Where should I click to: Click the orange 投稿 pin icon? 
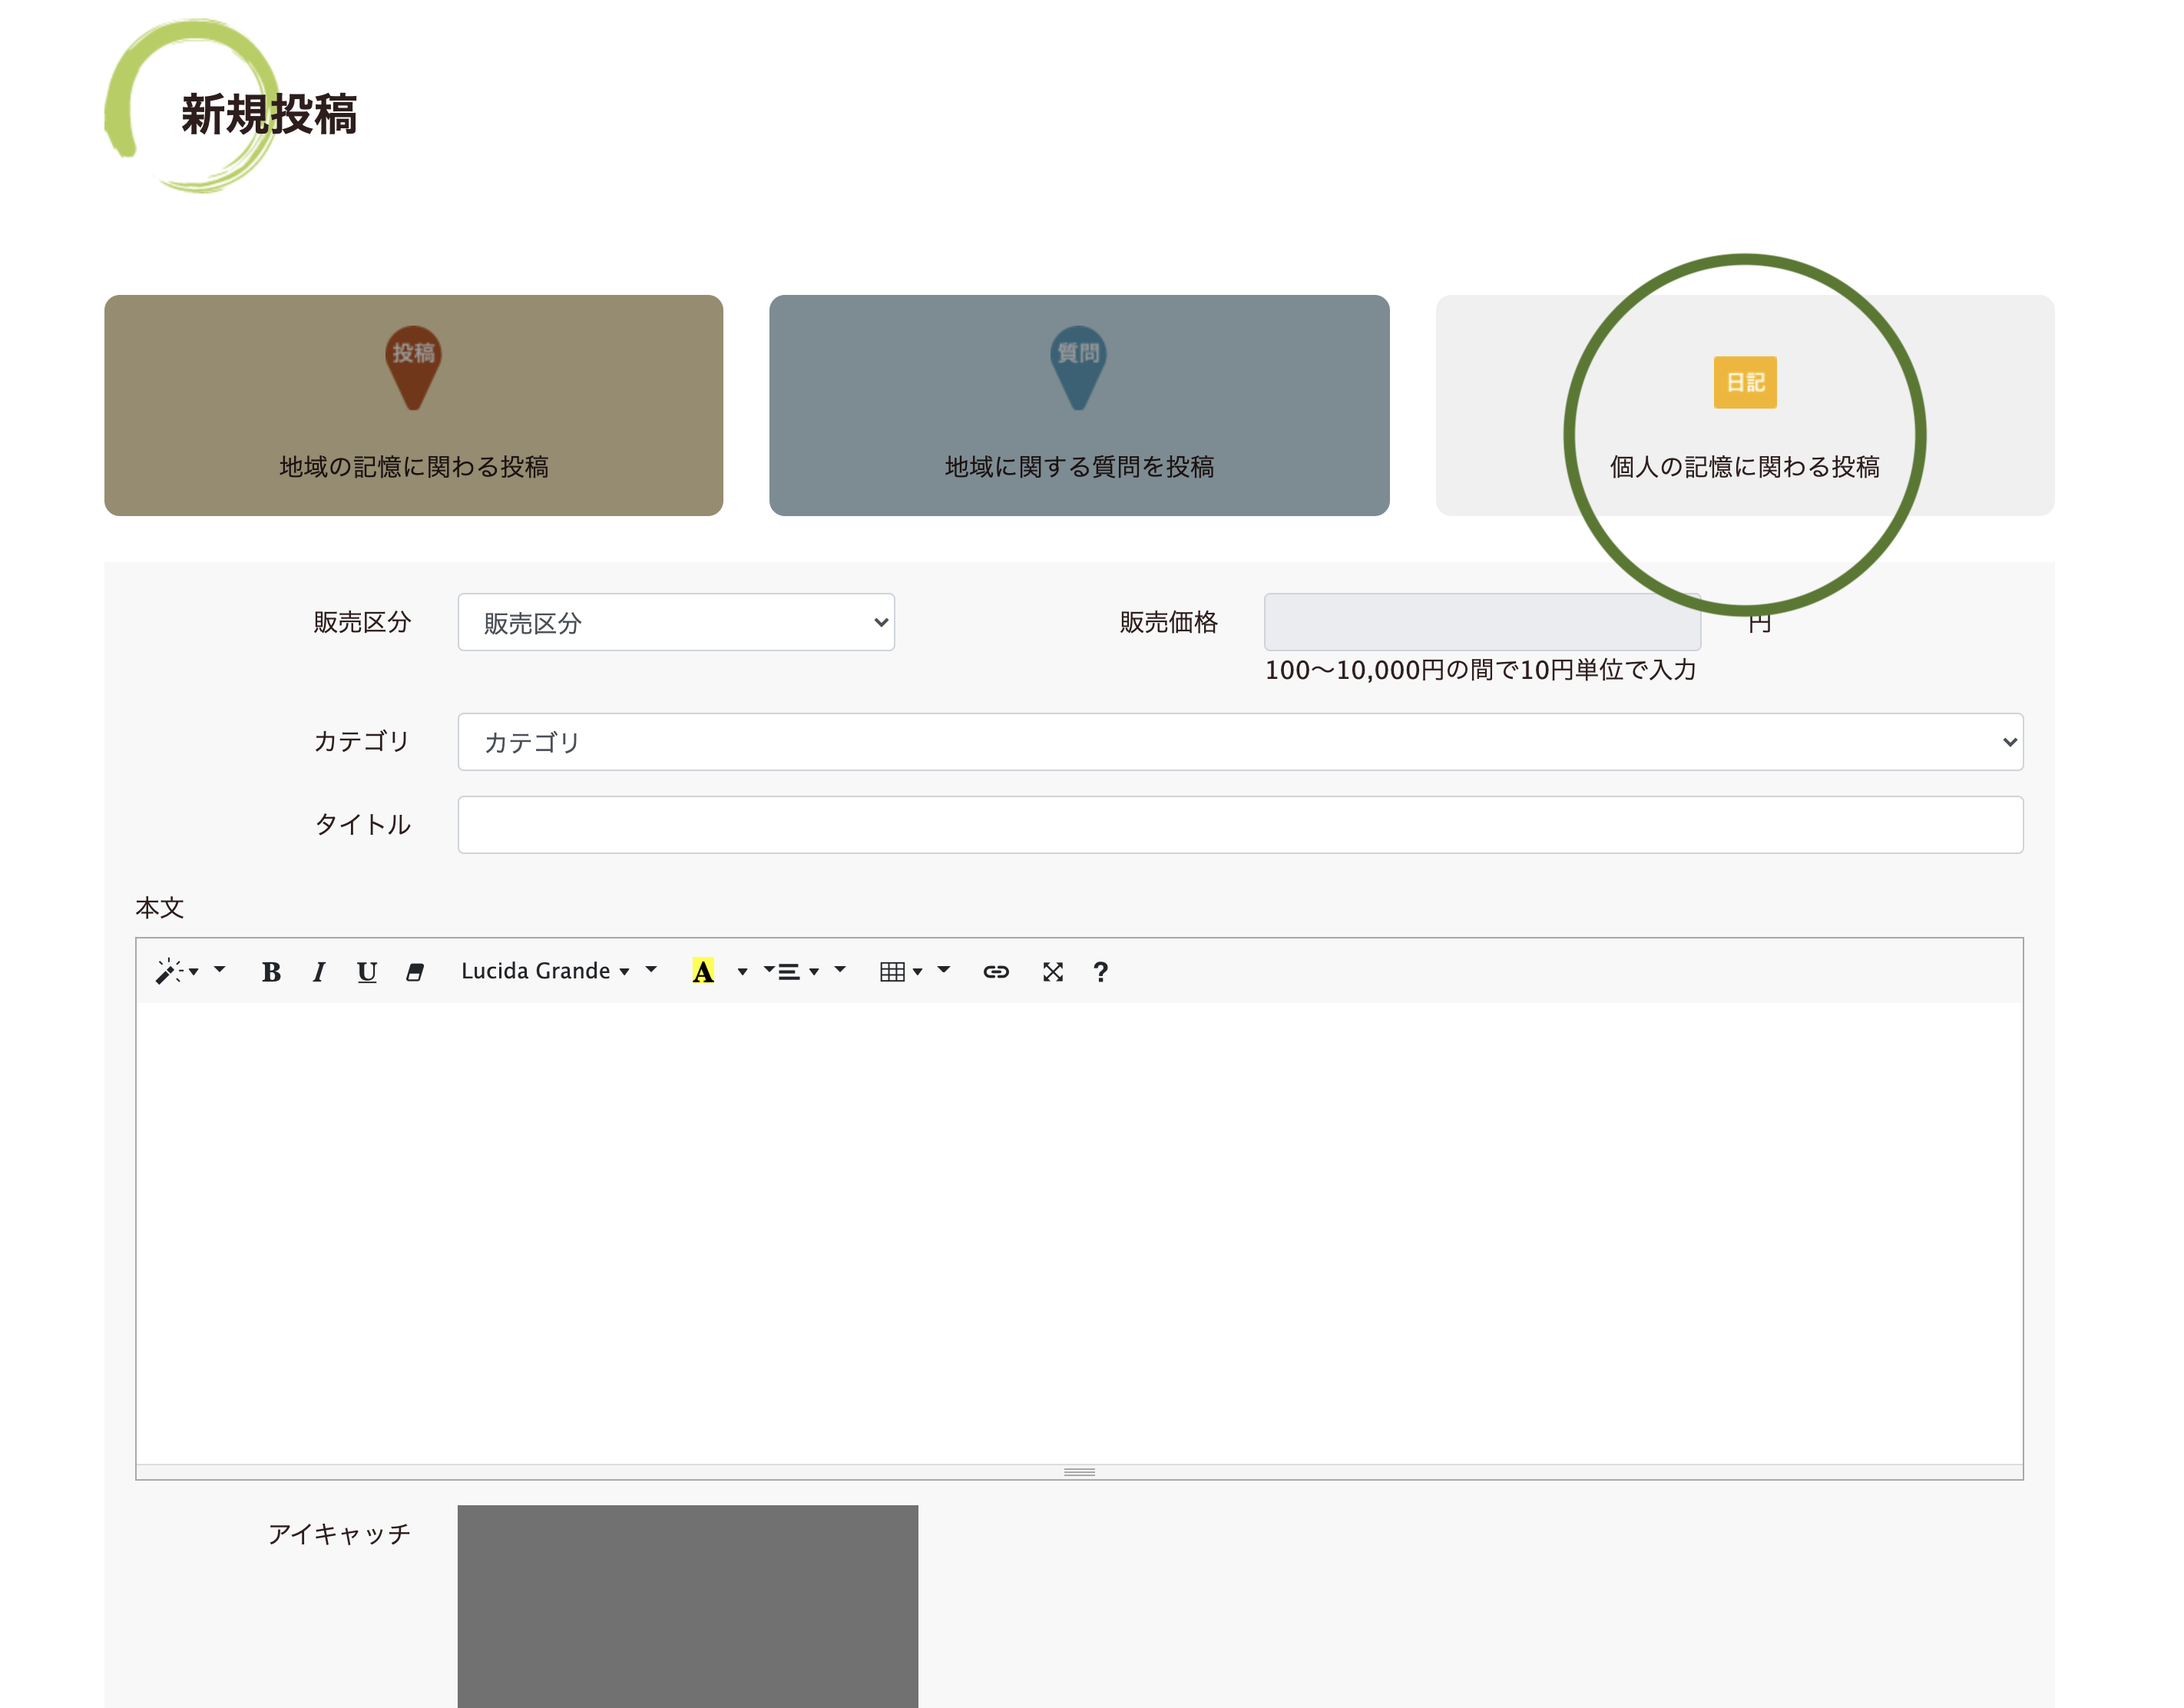(413, 367)
